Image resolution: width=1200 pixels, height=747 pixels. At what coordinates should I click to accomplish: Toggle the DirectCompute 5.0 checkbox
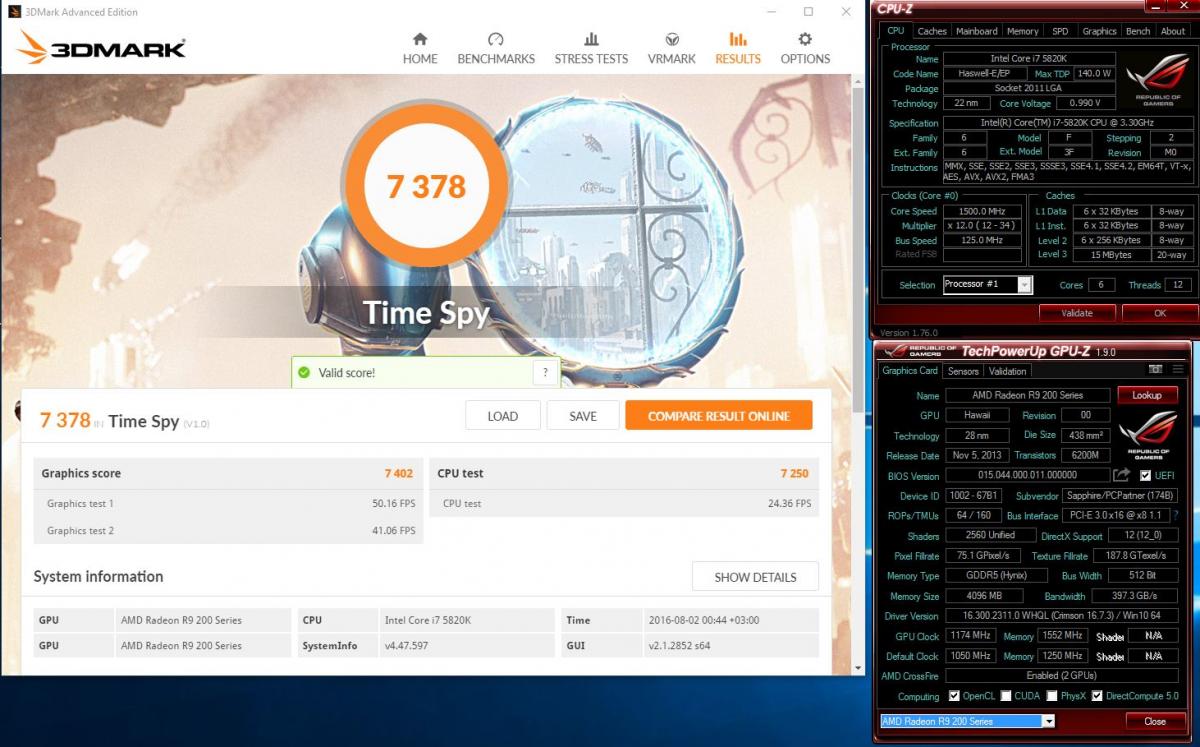pos(1097,696)
